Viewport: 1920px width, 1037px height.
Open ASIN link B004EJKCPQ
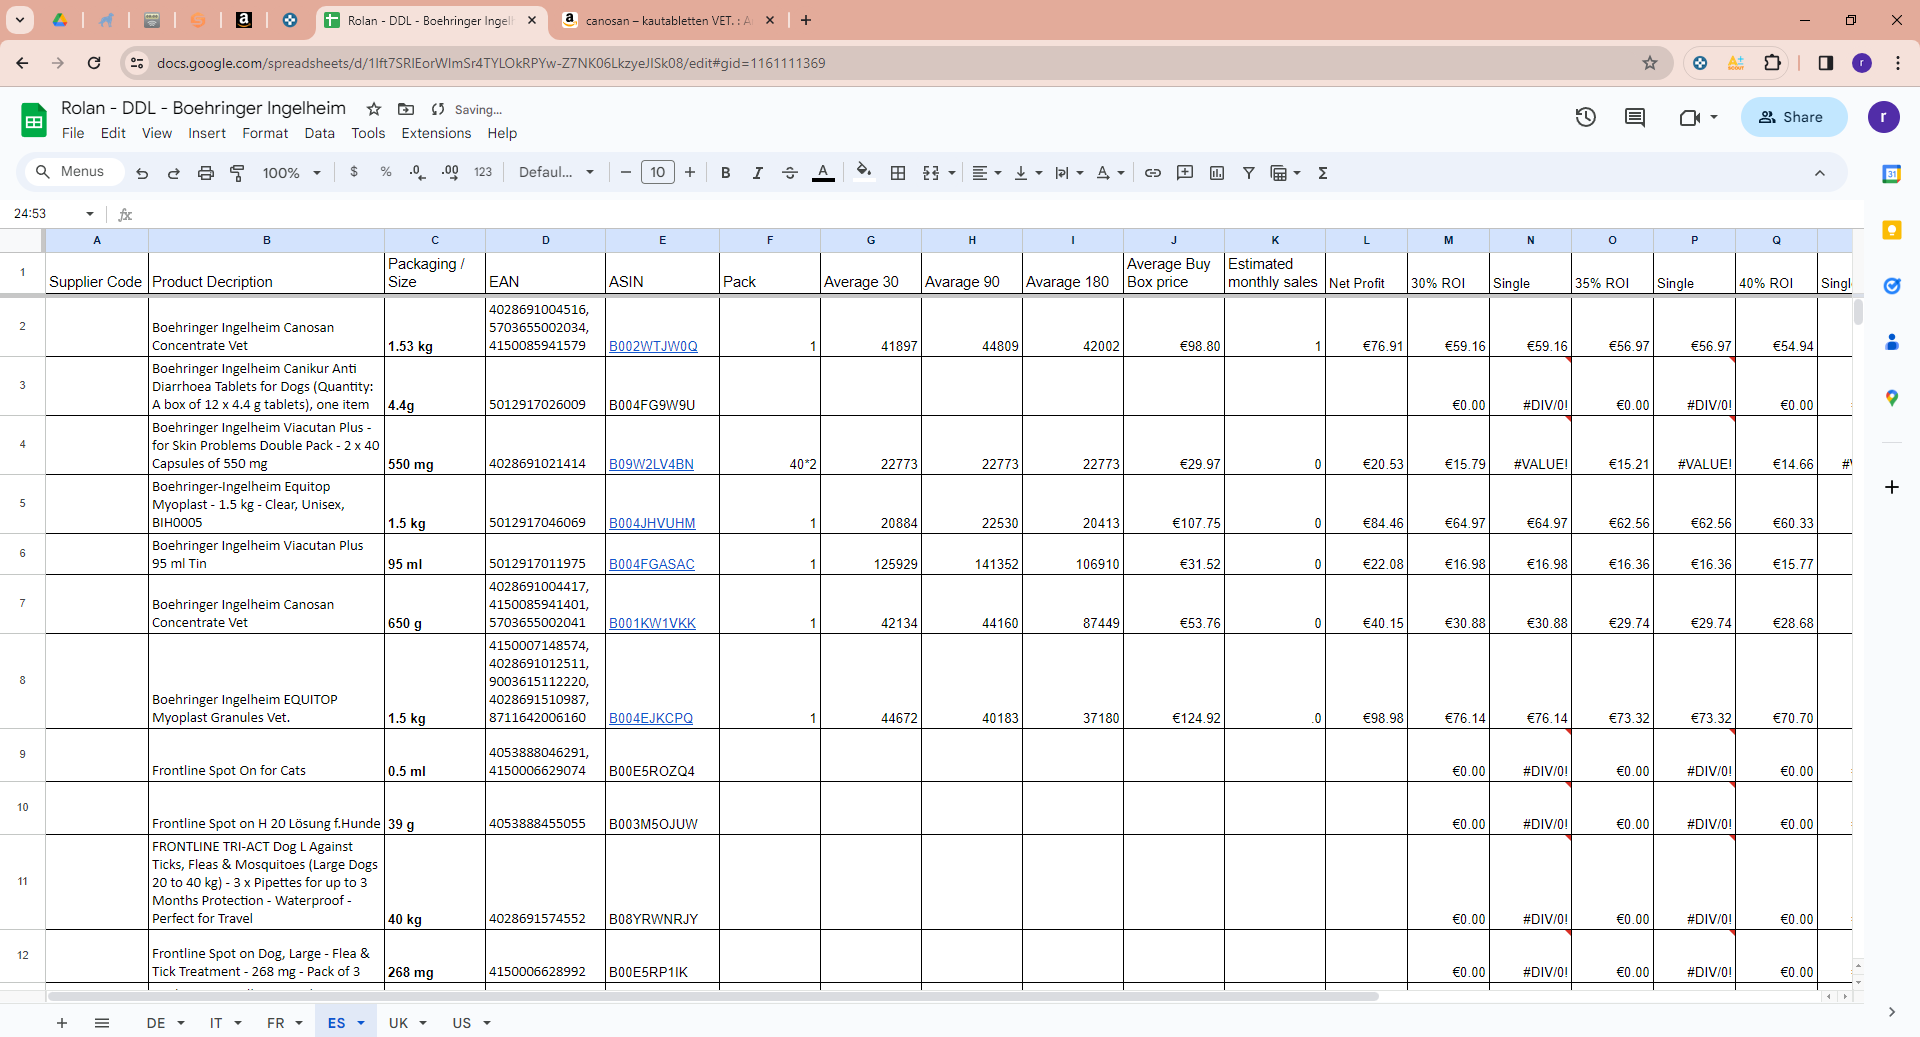(x=651, y=718)
